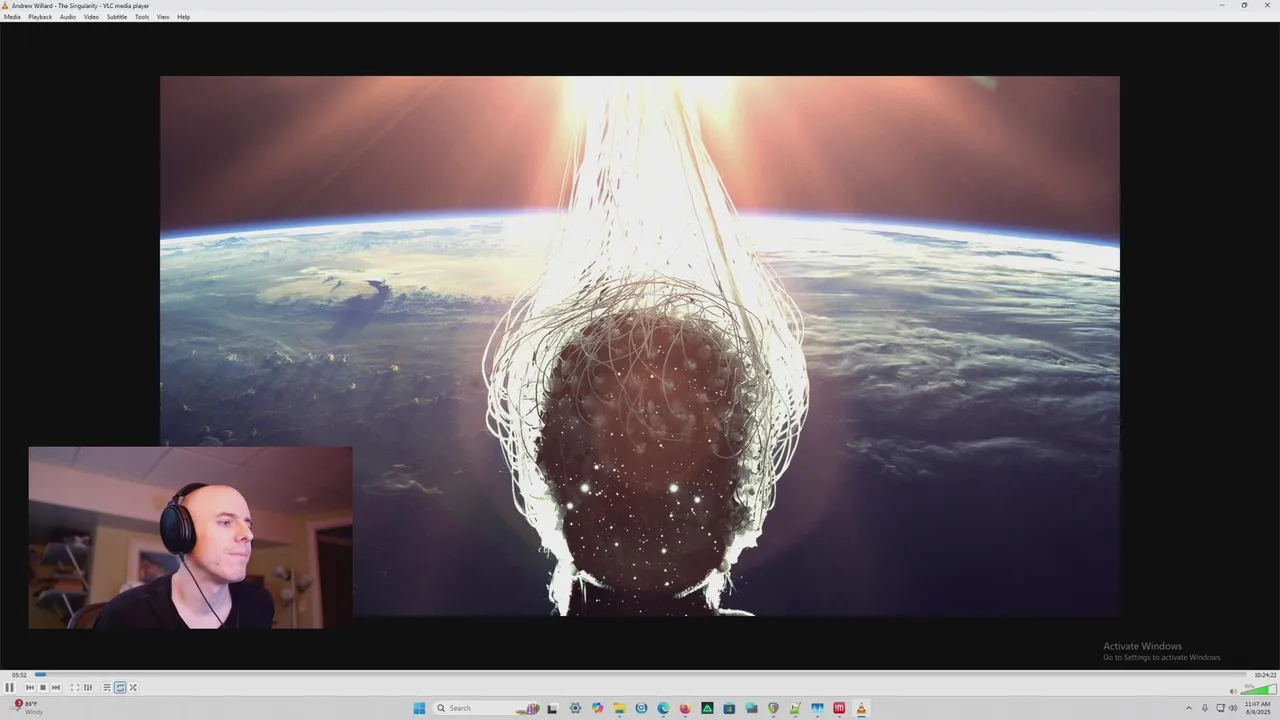Seek on the video progress bar
This screenshot has height=720, width=1280.
point(640,675)
